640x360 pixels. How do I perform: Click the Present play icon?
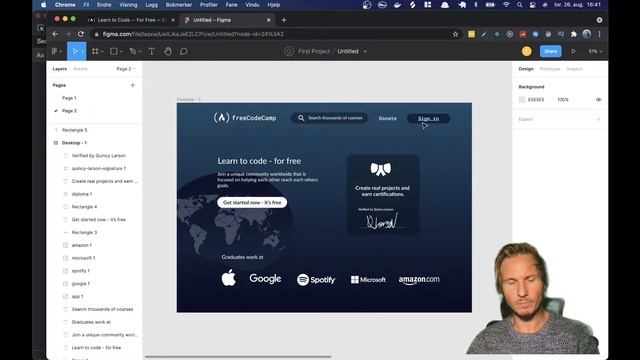[573, 51]
